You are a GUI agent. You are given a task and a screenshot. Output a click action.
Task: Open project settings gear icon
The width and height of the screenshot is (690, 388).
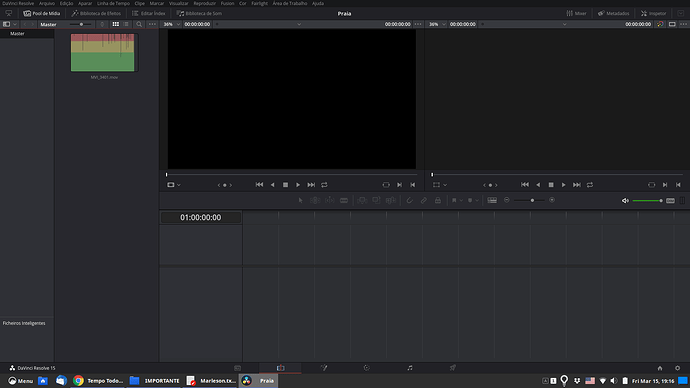point(678,368)
